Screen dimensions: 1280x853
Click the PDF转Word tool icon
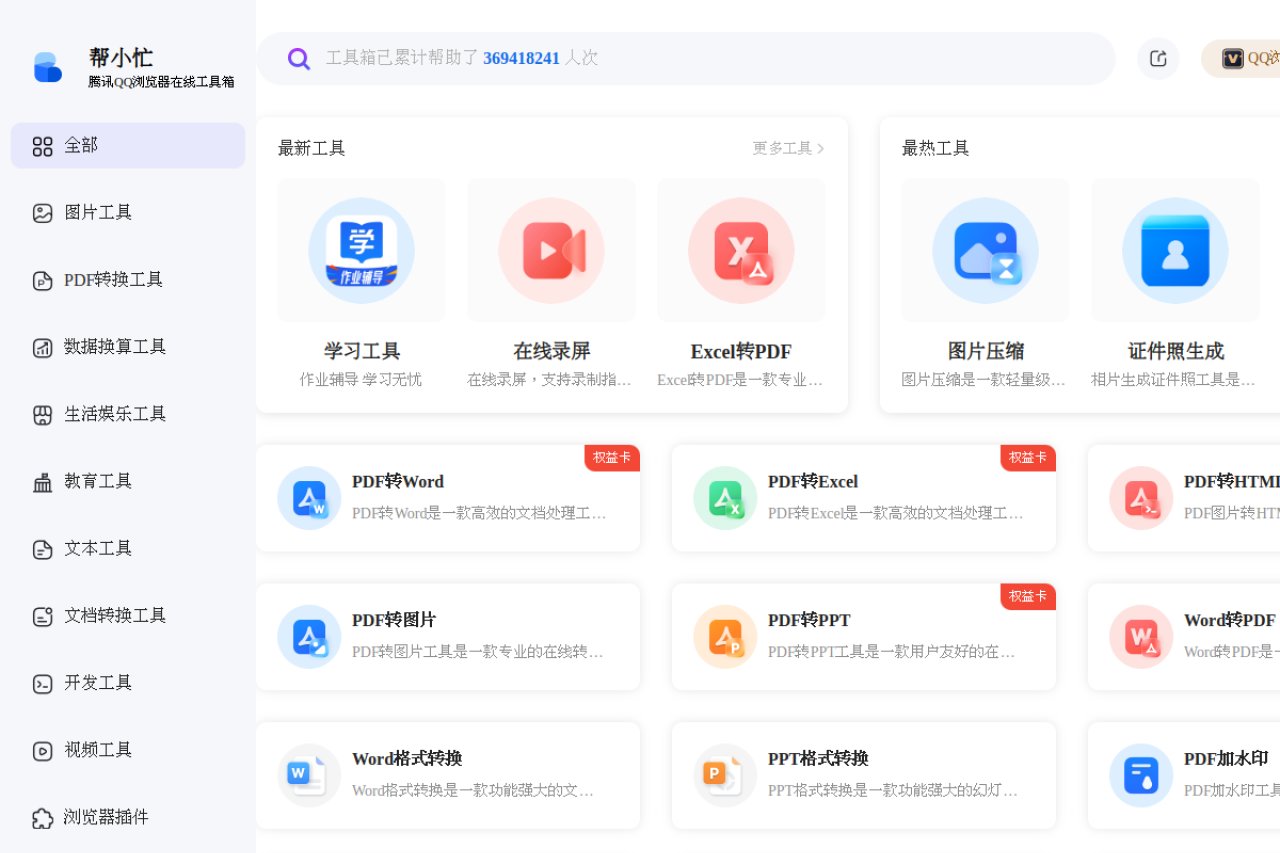pyautogui.click(x=309, y=498)
